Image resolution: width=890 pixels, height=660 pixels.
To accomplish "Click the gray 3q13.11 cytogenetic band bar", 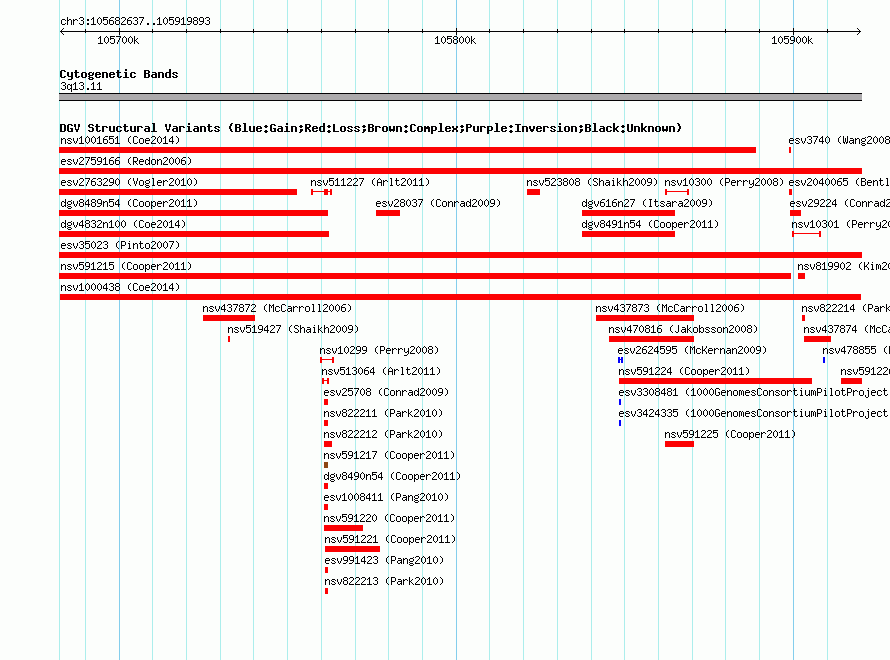I will click(x=460, y=97).
